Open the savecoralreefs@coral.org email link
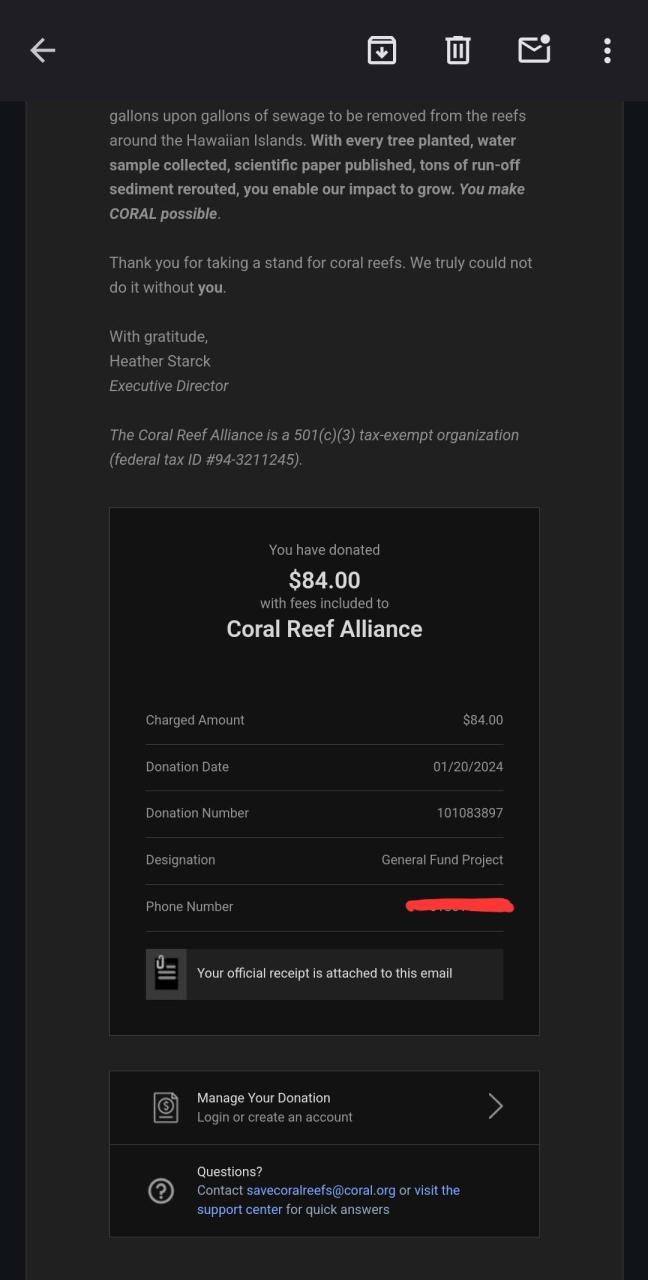 tap(321, 1190)
